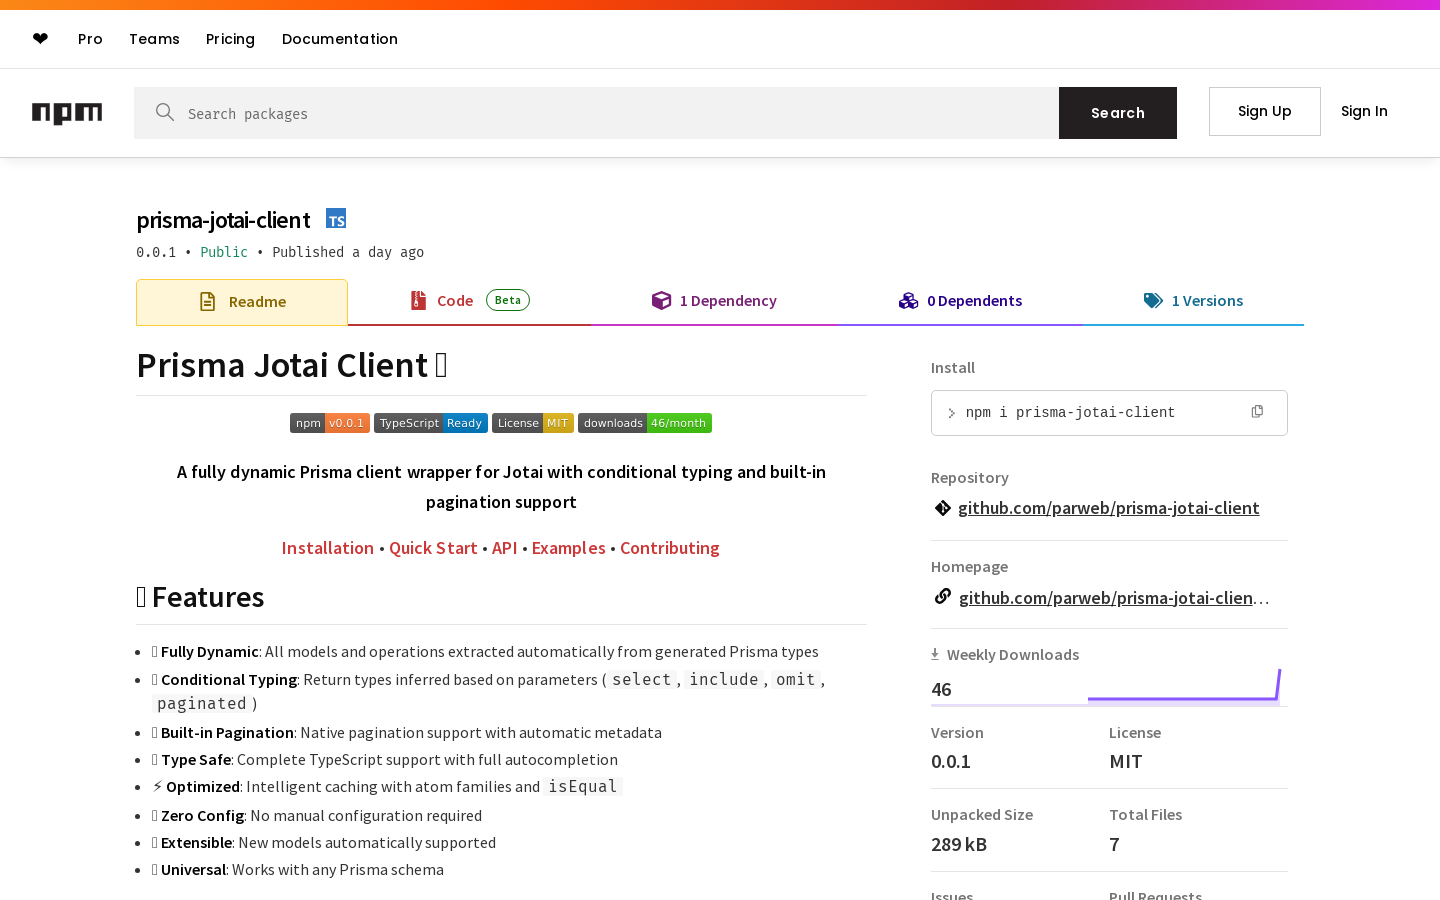Click the npm i prisma-jotai-client command text
The width and height of the screenshot is (1440, 900).
(1070, 413)
